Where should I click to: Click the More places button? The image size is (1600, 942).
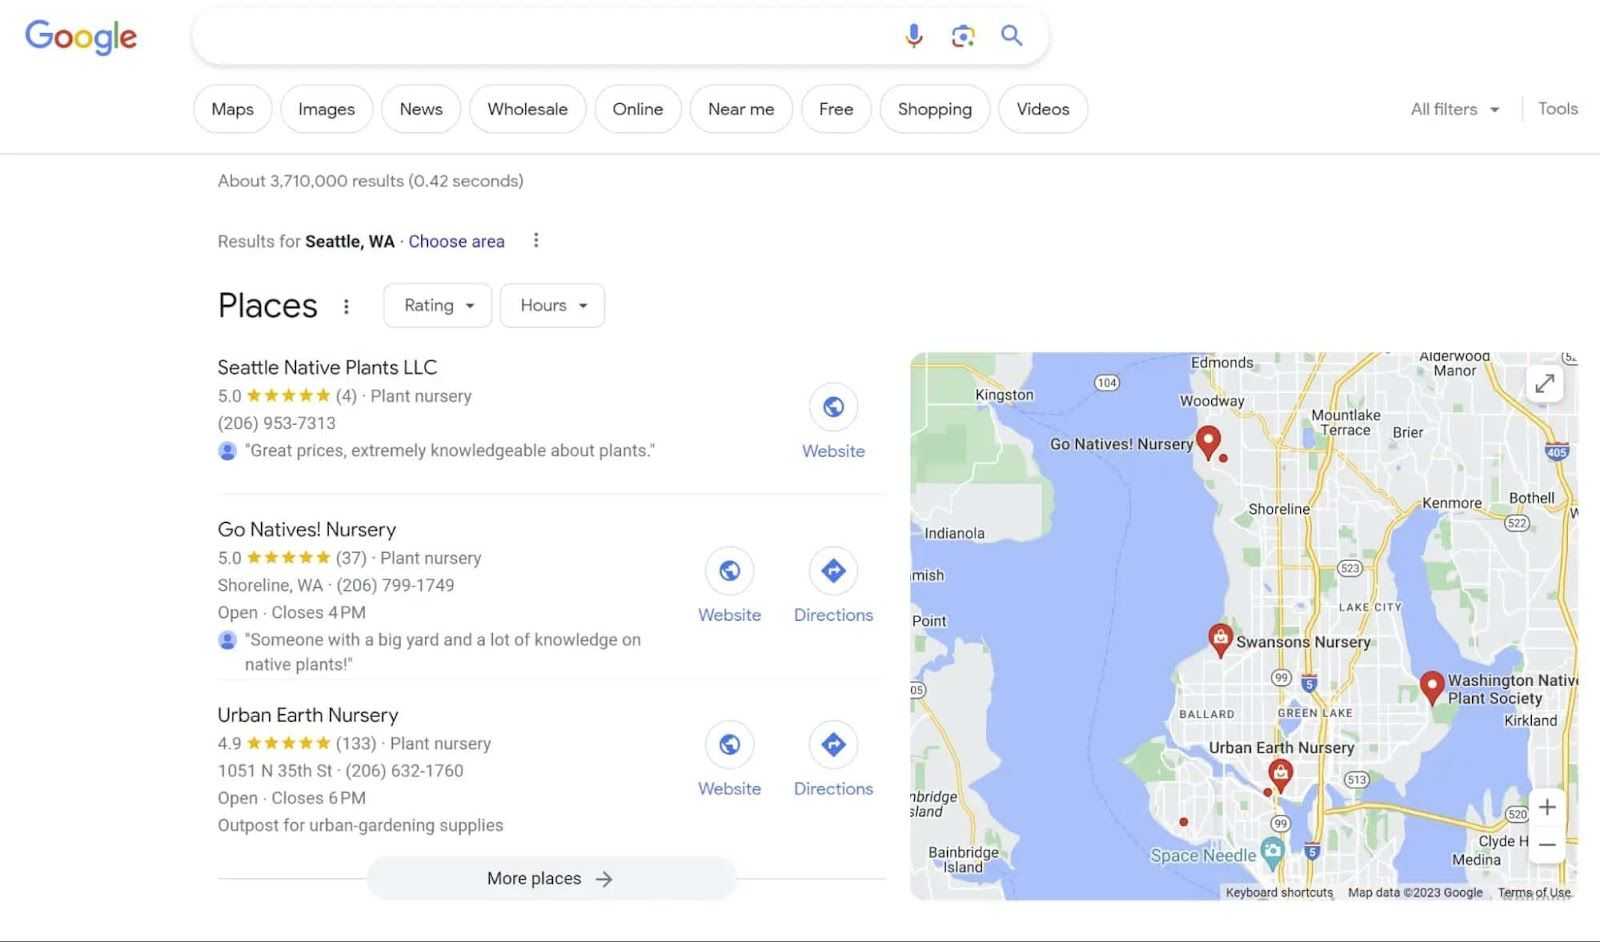[x=551, y=878]
